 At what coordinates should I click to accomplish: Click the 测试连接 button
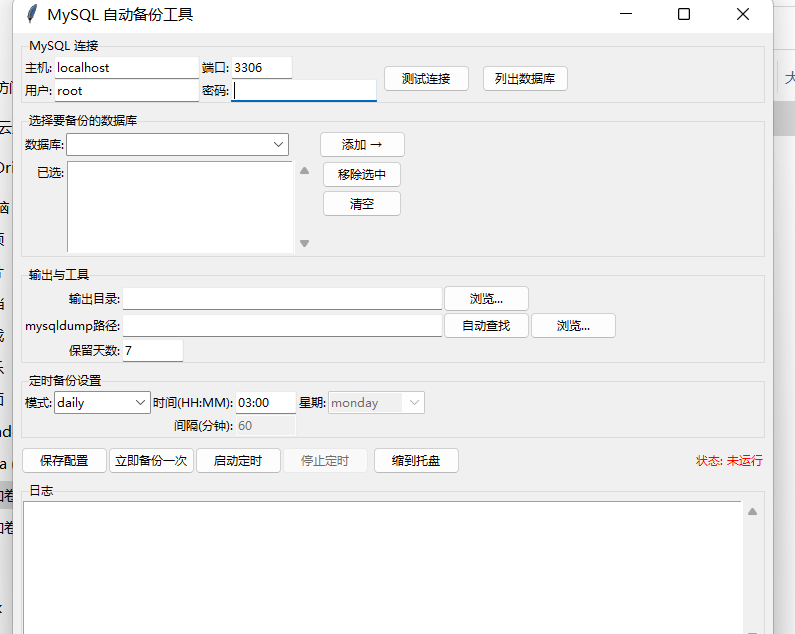click(426, 79)
